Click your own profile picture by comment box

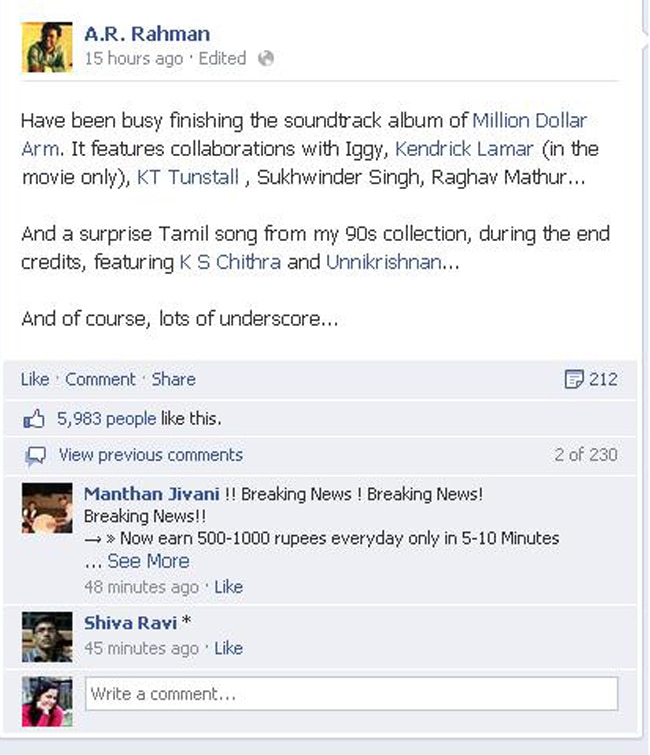pos(47,702)
